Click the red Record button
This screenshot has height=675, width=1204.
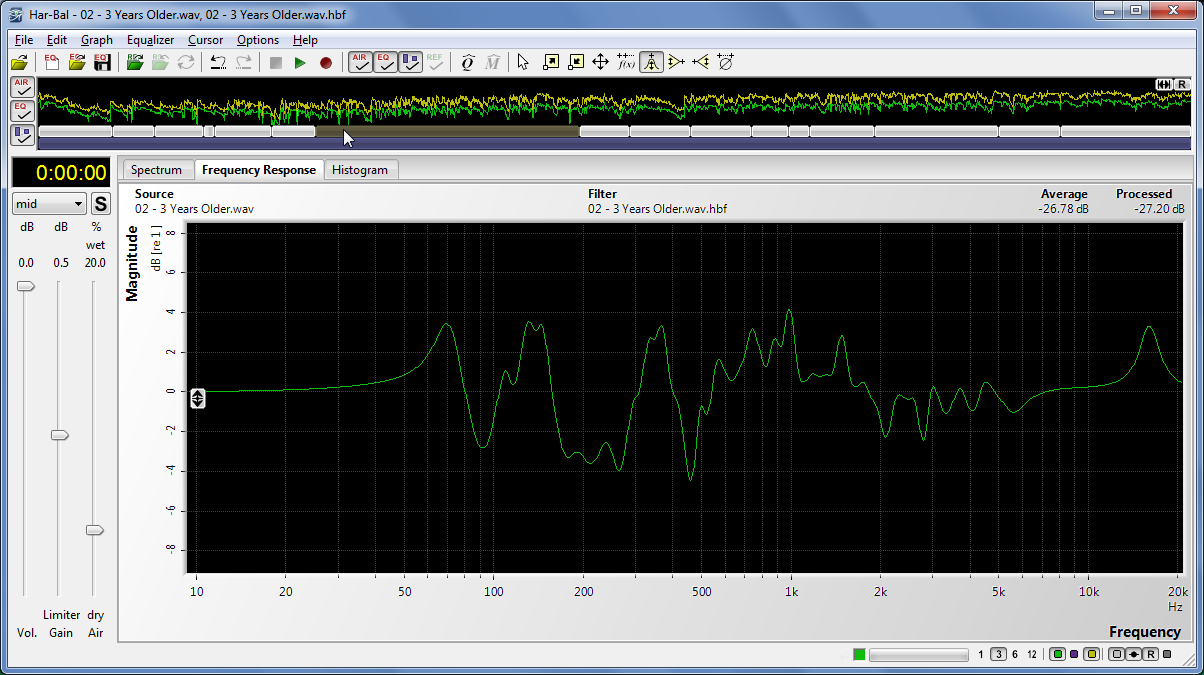(x=325, y=62)
